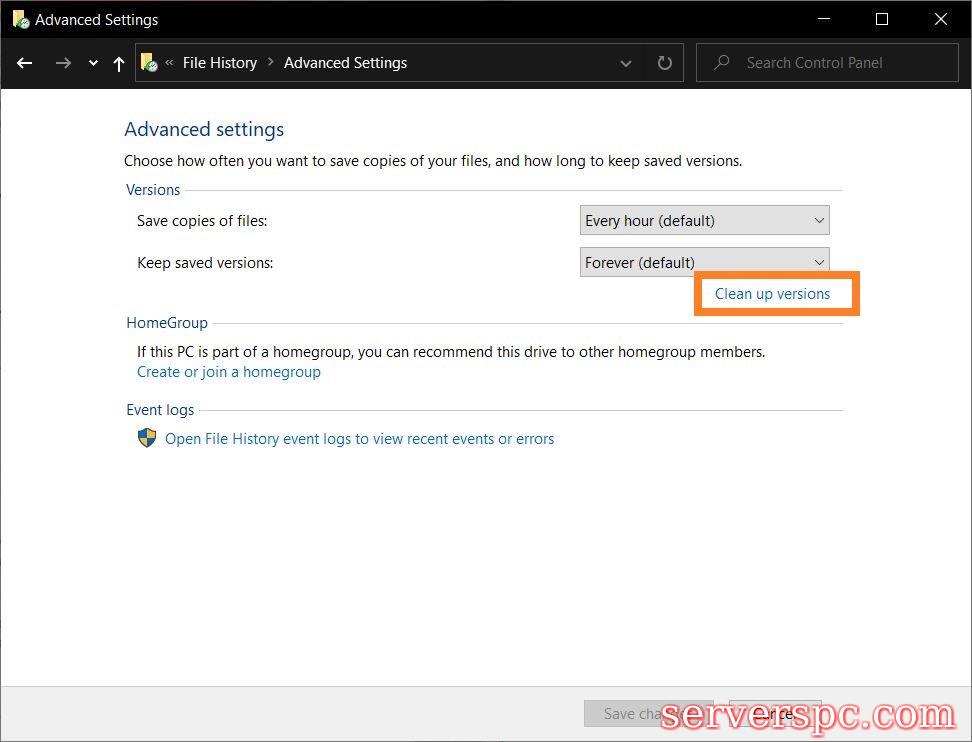This screenshot has width=972, height=742.
Task: Open the recent locations dropdown chevron
Action: (93, 63)
